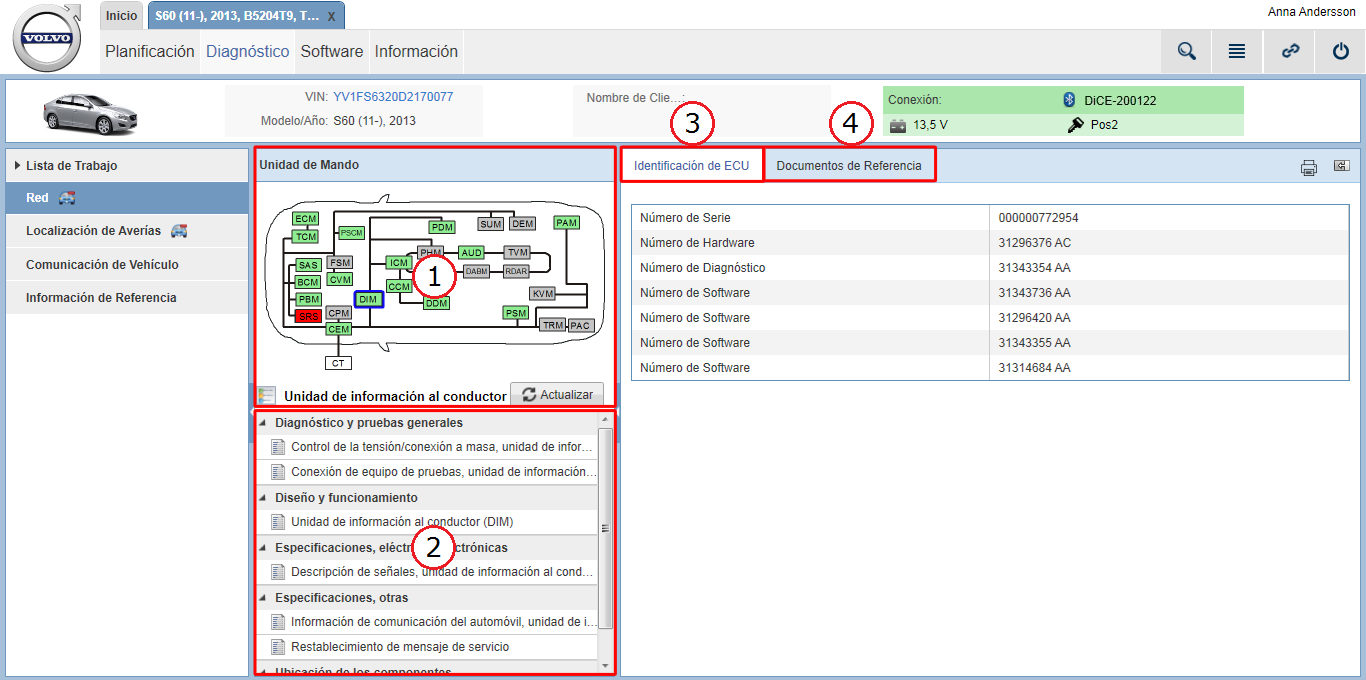The width and height of the screenshot is (1366, 680).
Task: Open Descripción de señales document
Action: (x=427, y=572)
